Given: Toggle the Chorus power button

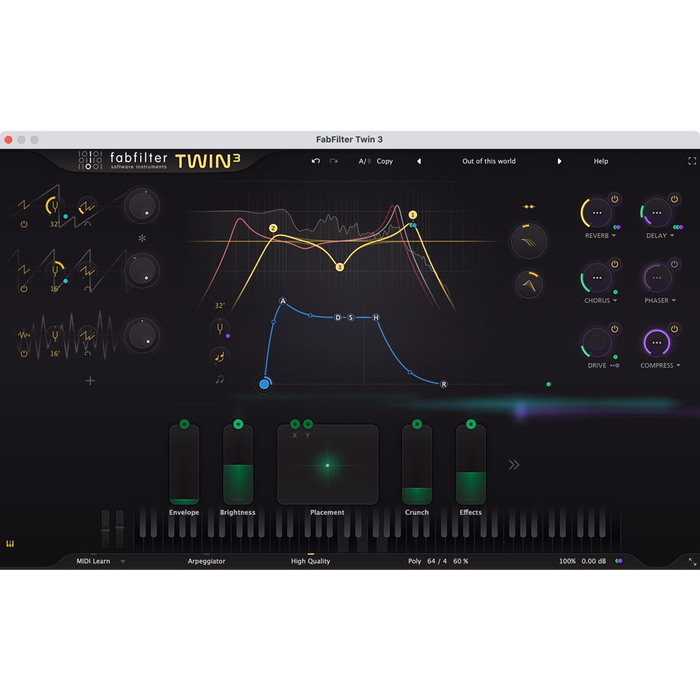Looking at the screenshot, I should tap(615, 264).
